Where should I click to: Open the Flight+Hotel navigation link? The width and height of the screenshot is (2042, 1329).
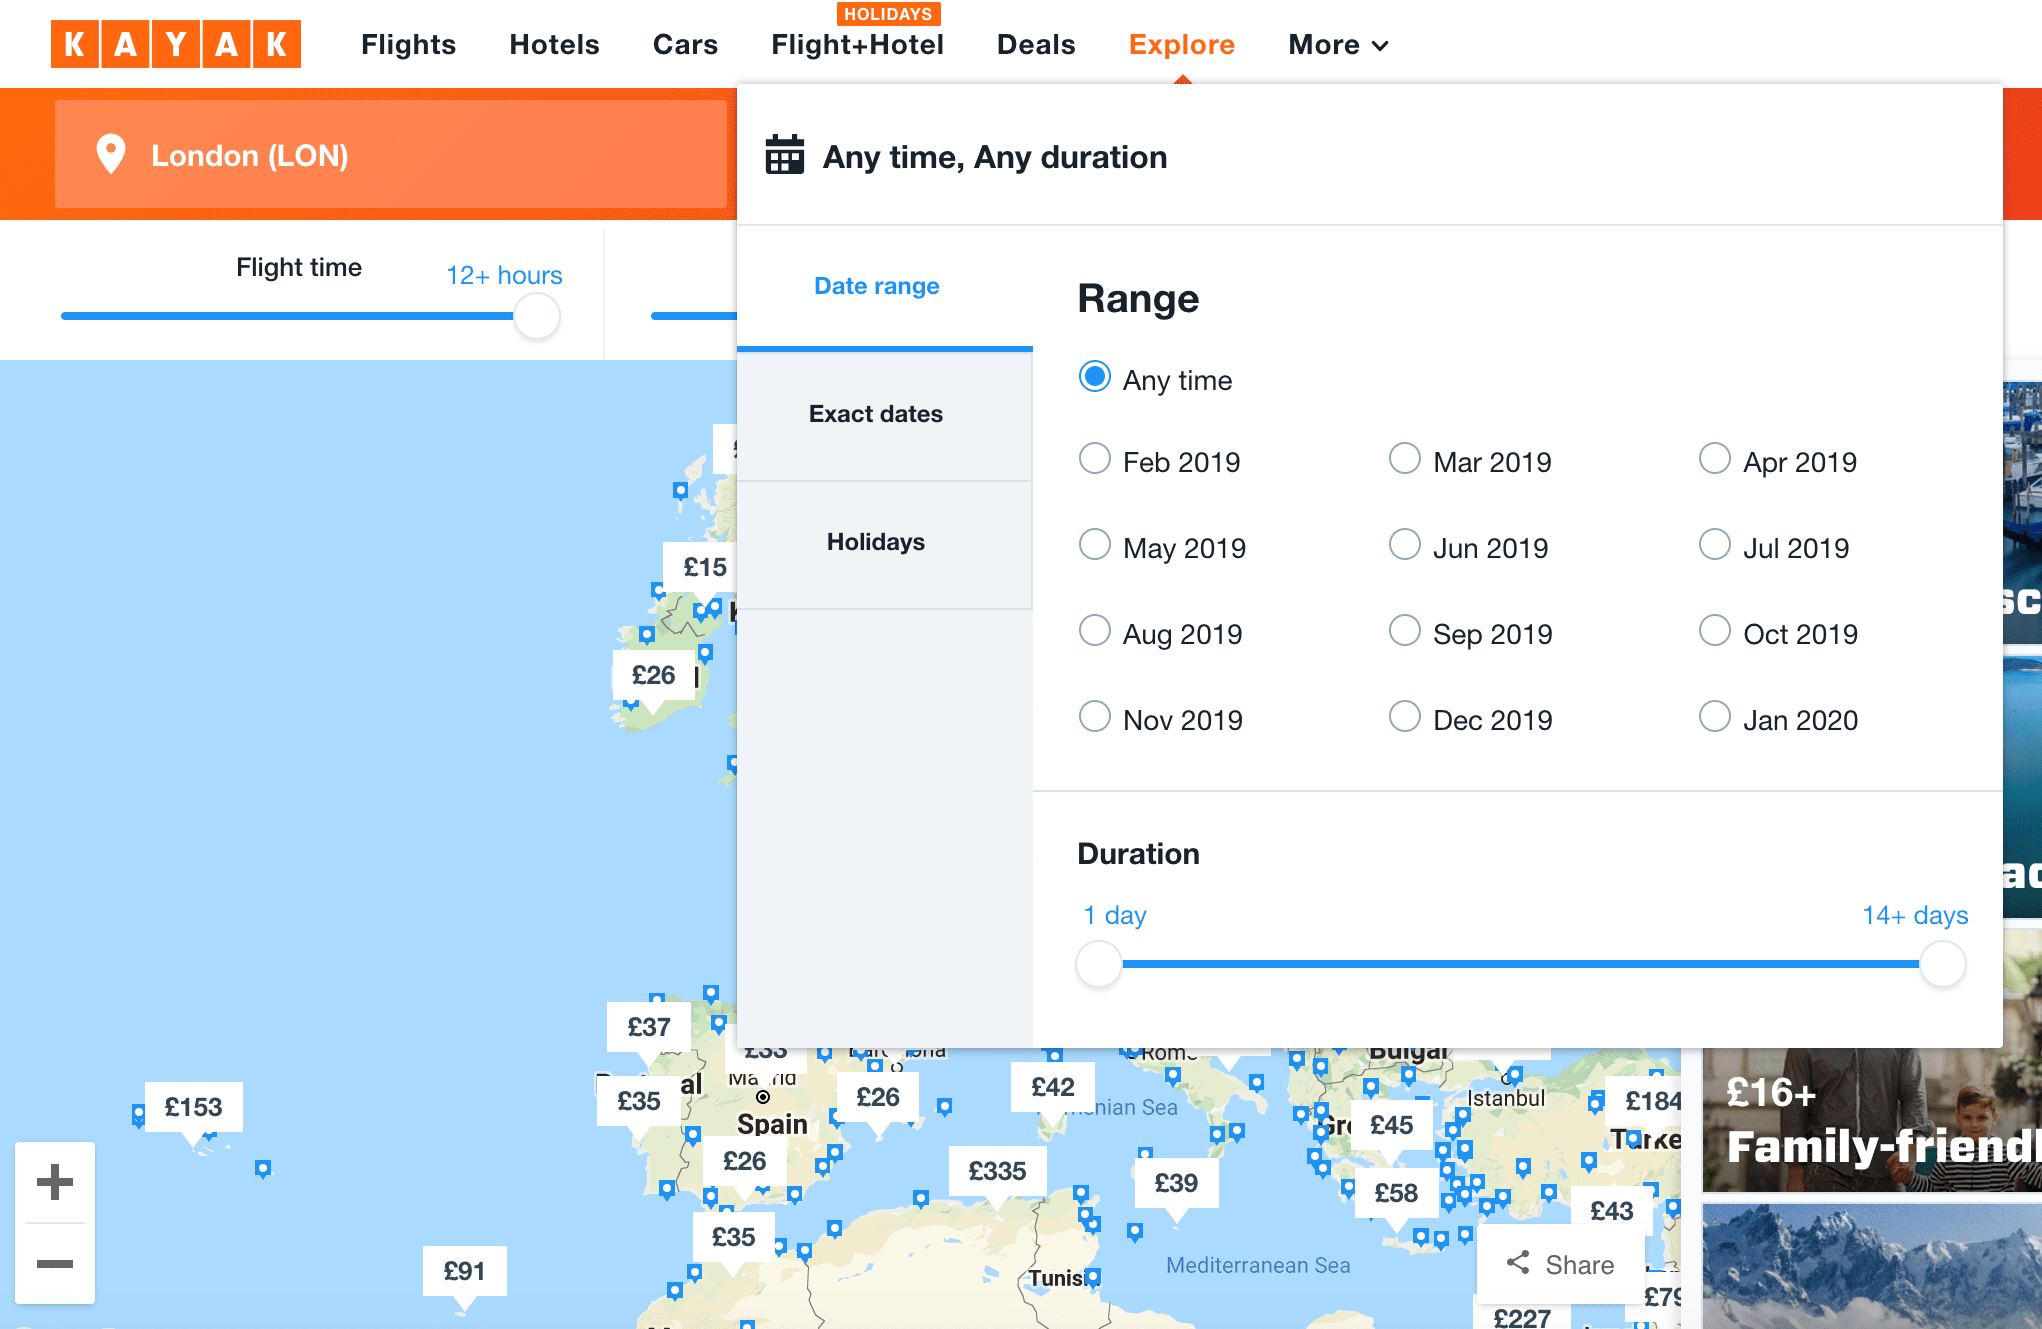pyautogui.click(x=857, y=45)
